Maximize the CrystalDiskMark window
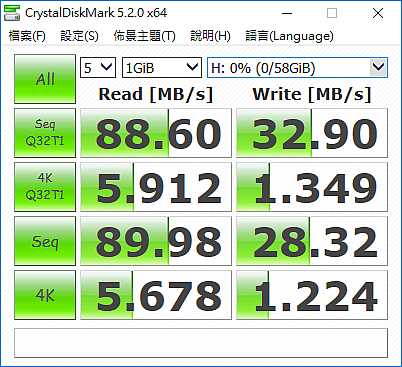This screenshot has height=367, width=402. click(332, 13)
